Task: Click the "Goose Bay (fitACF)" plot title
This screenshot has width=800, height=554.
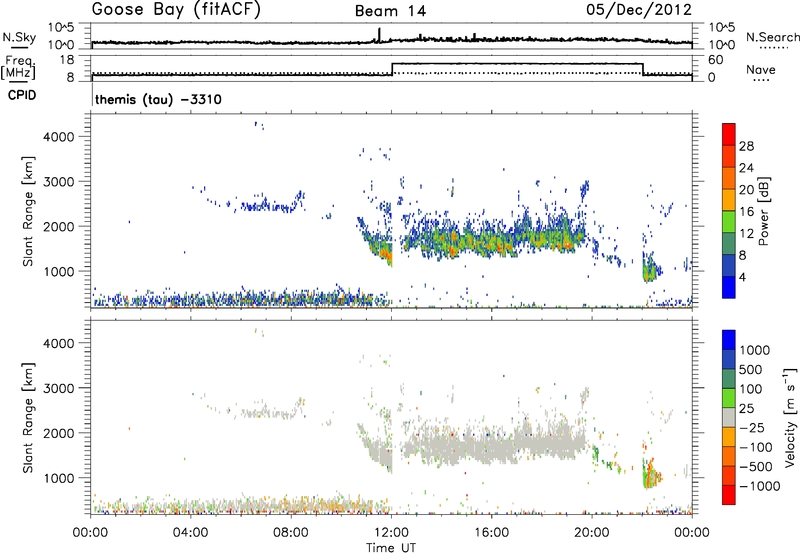Action: (176, 9)
